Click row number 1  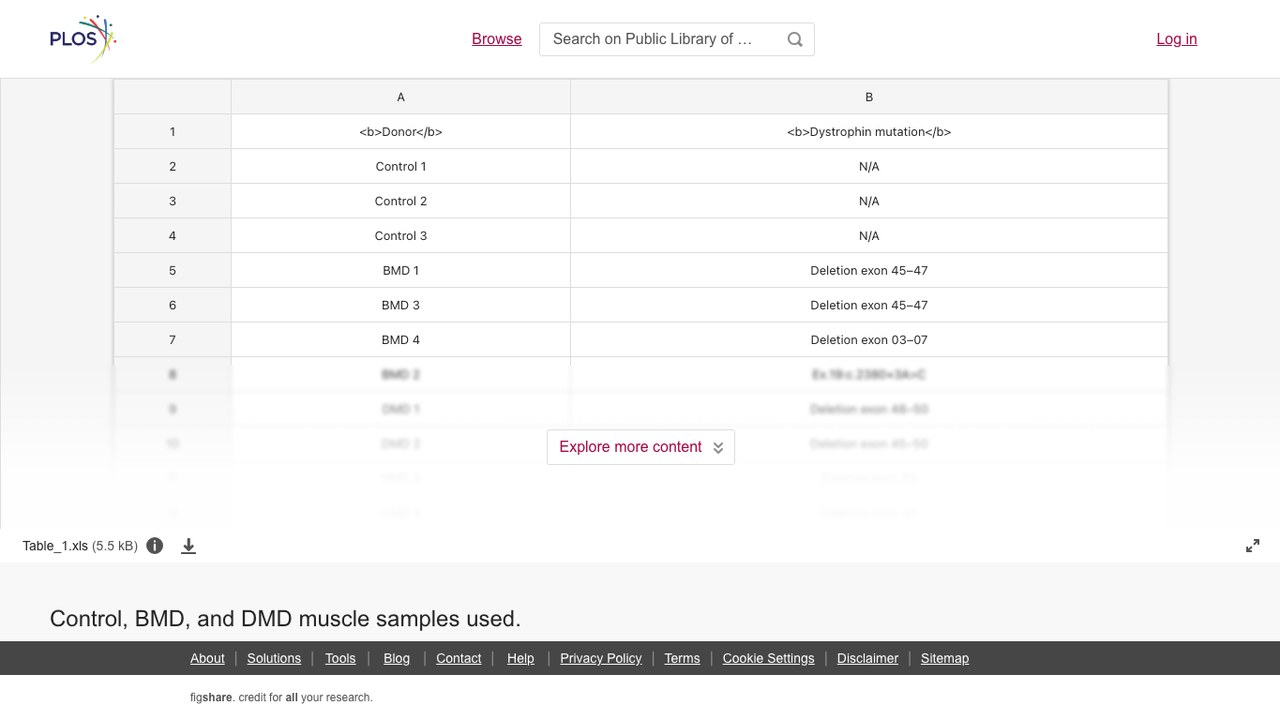pyautogui.click(x=172, y=132)
